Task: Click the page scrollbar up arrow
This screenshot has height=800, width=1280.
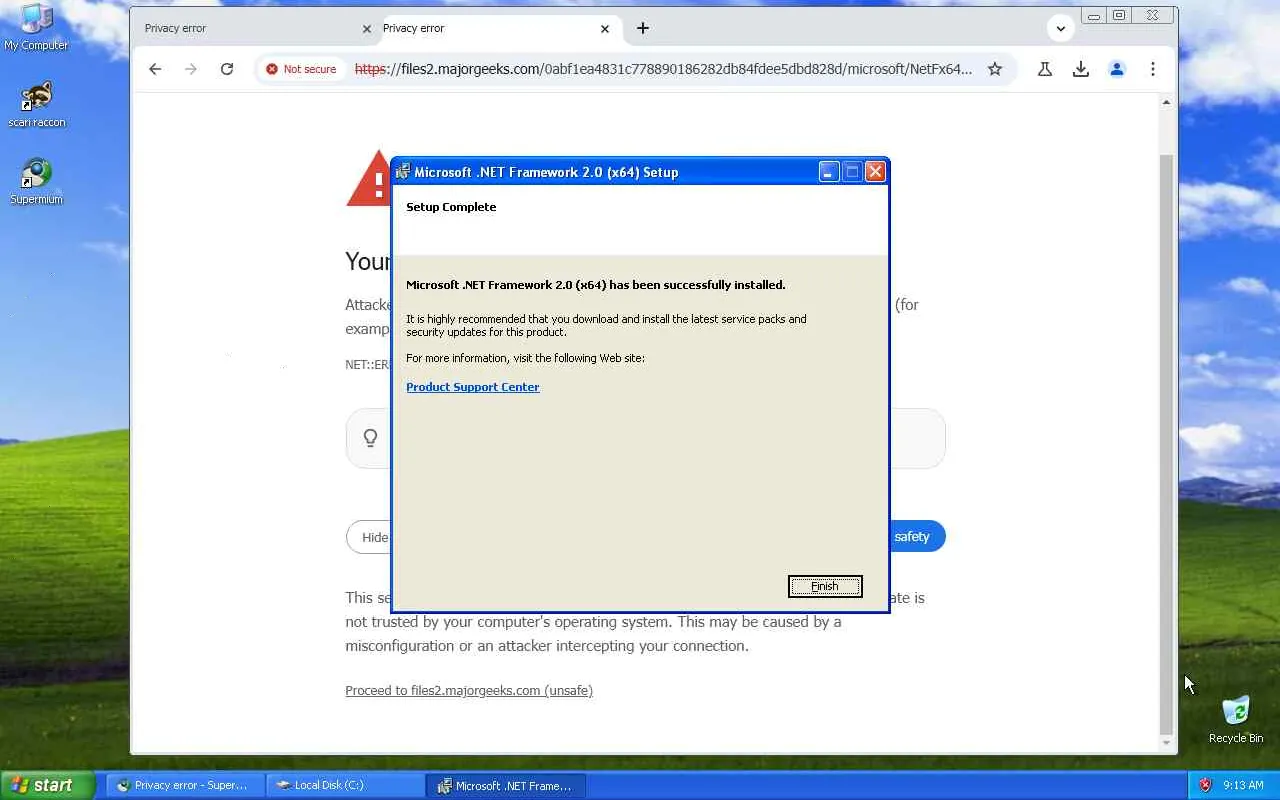Action: click(x=1166, y=102)
